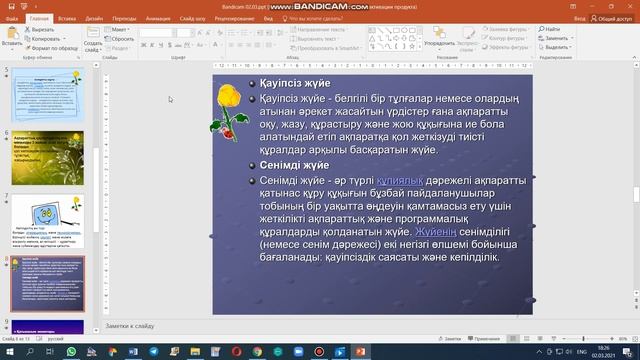This screenshot has width=640, height=360.
Task: Toggle strikethrough formatting
Action: (x=178, y=45)
